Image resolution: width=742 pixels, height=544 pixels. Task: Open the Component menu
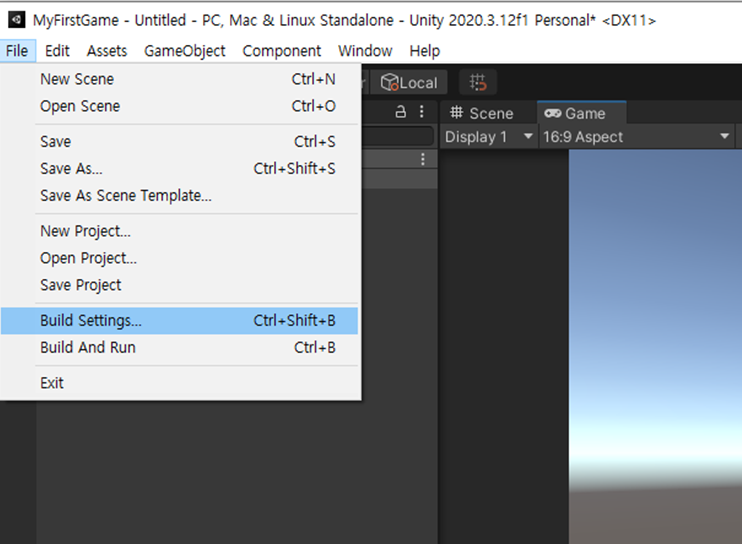click(x=282, y=51)
